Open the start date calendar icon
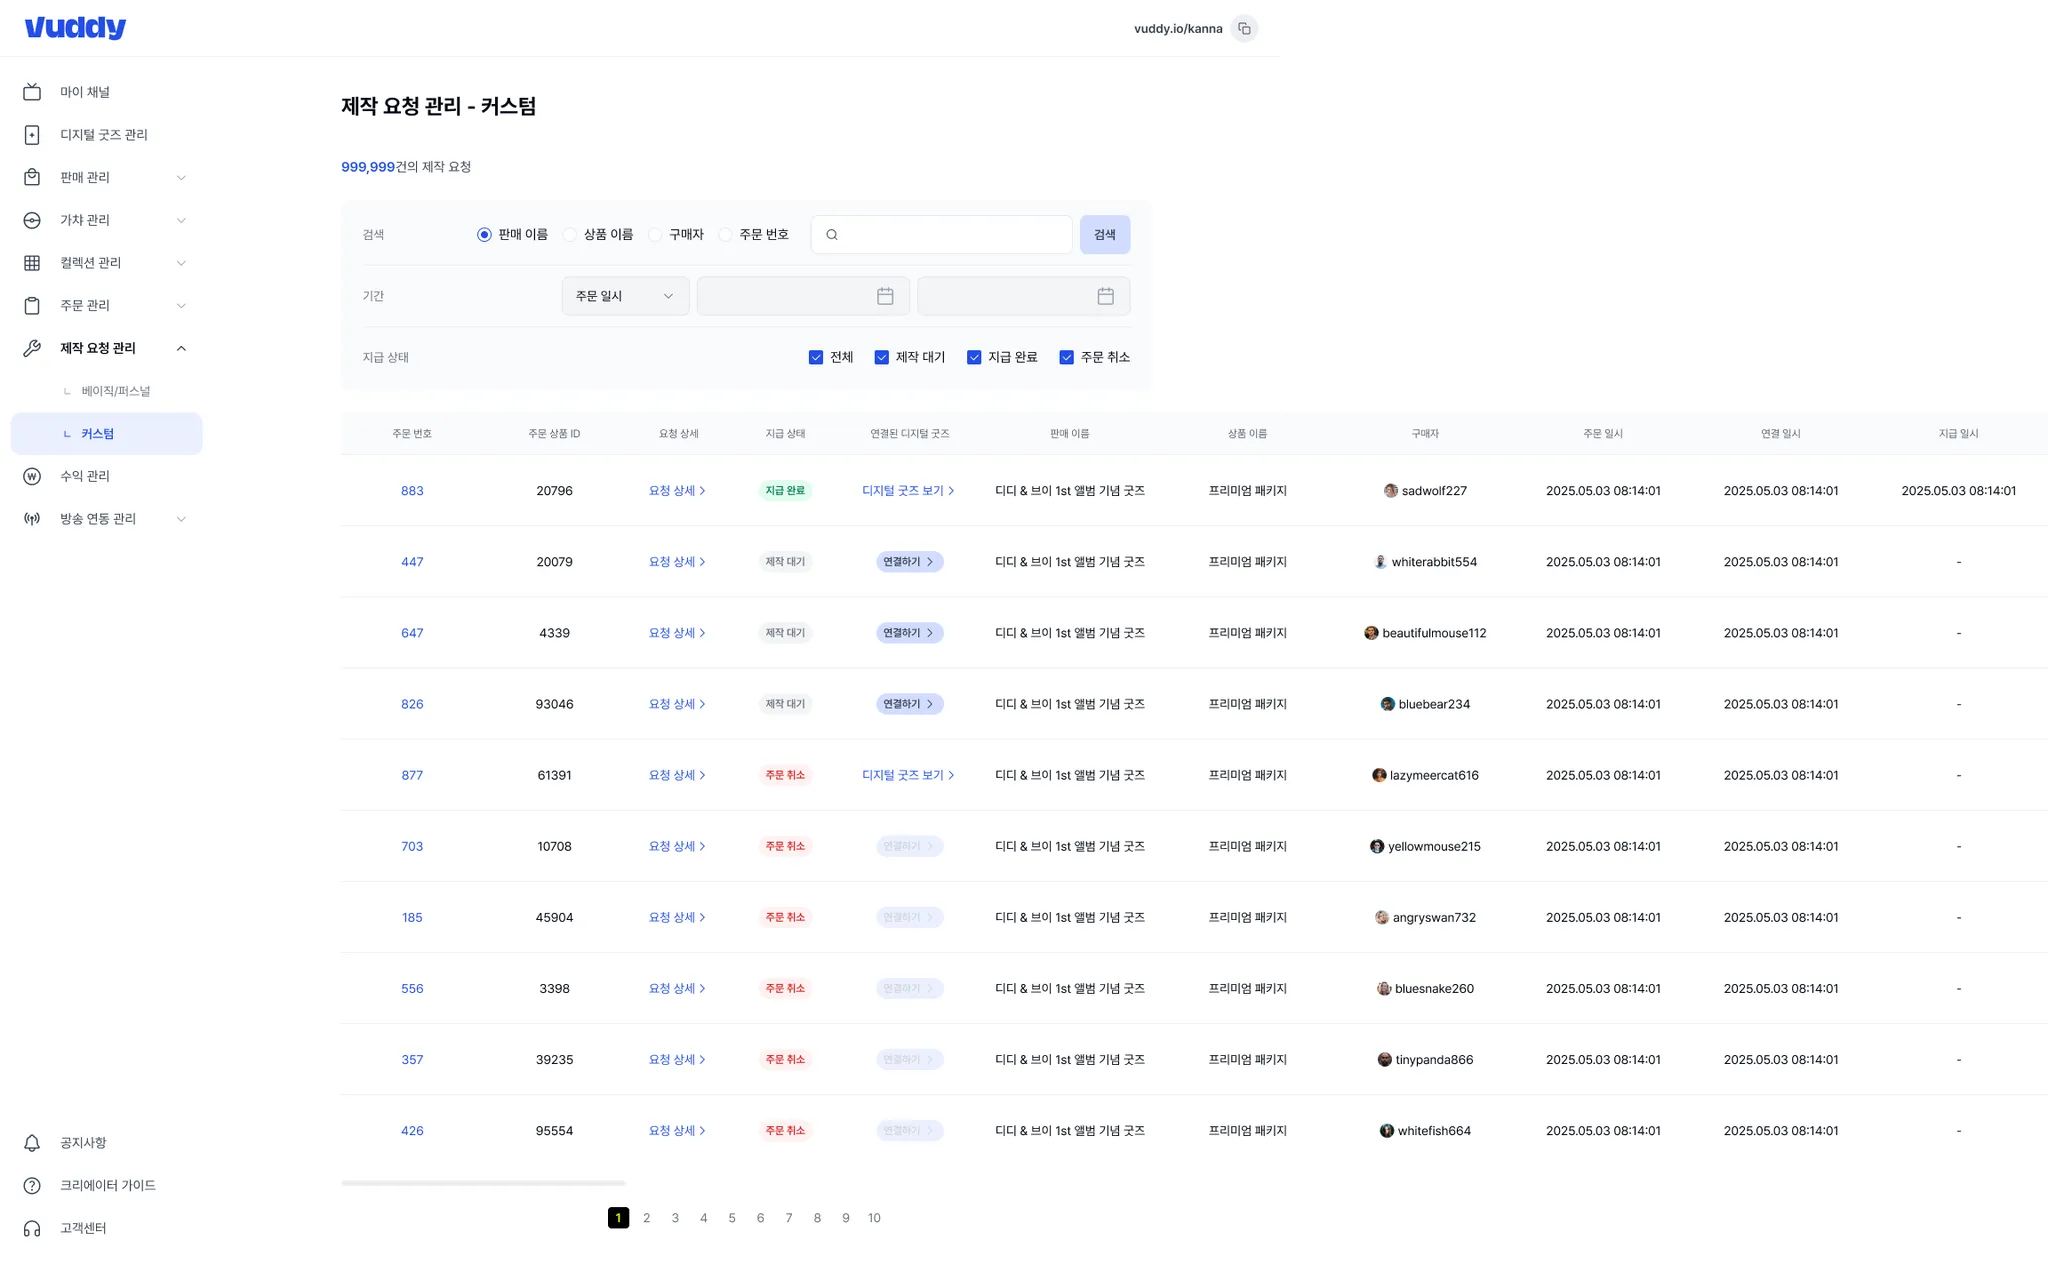This screenshot has height=1264, width=2048. pyautogui.click(x=885, y=296)
